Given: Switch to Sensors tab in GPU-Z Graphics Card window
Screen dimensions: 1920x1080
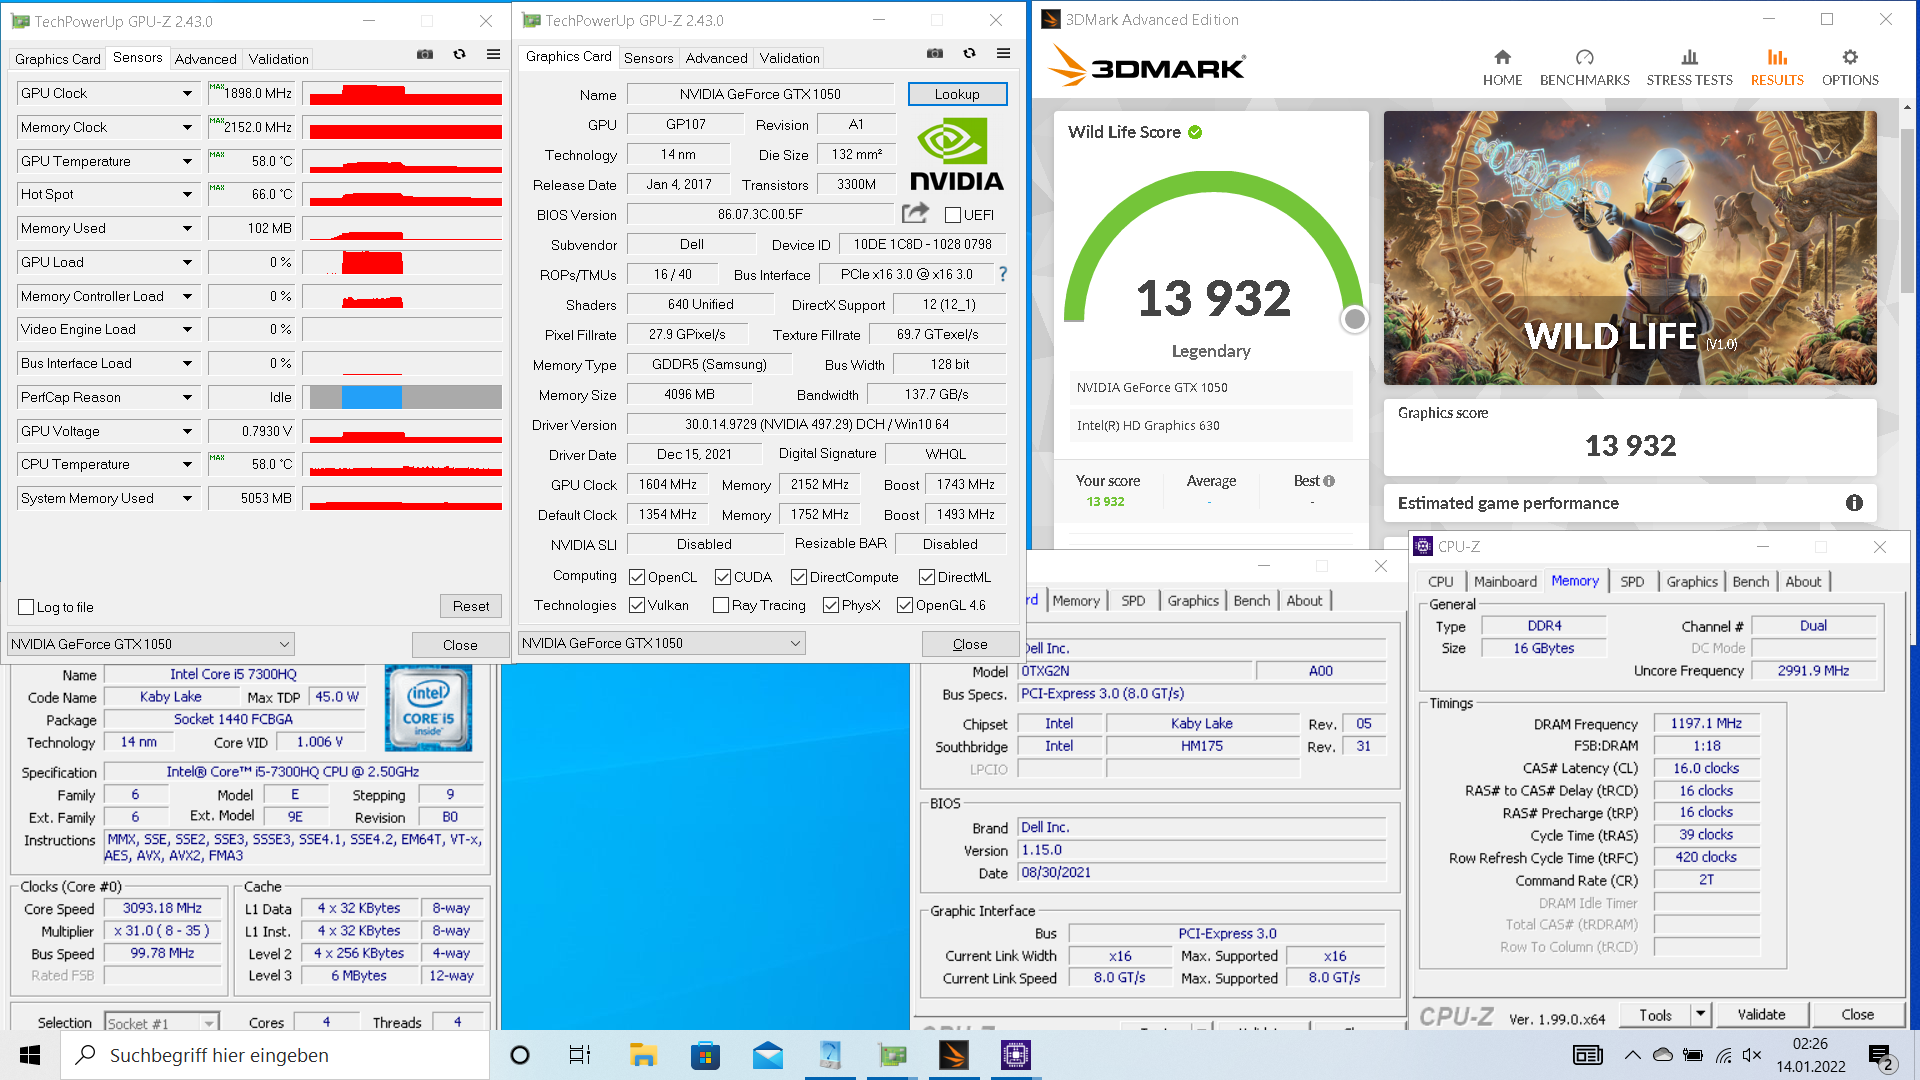Looking at the screenshot, I should 648,58.
